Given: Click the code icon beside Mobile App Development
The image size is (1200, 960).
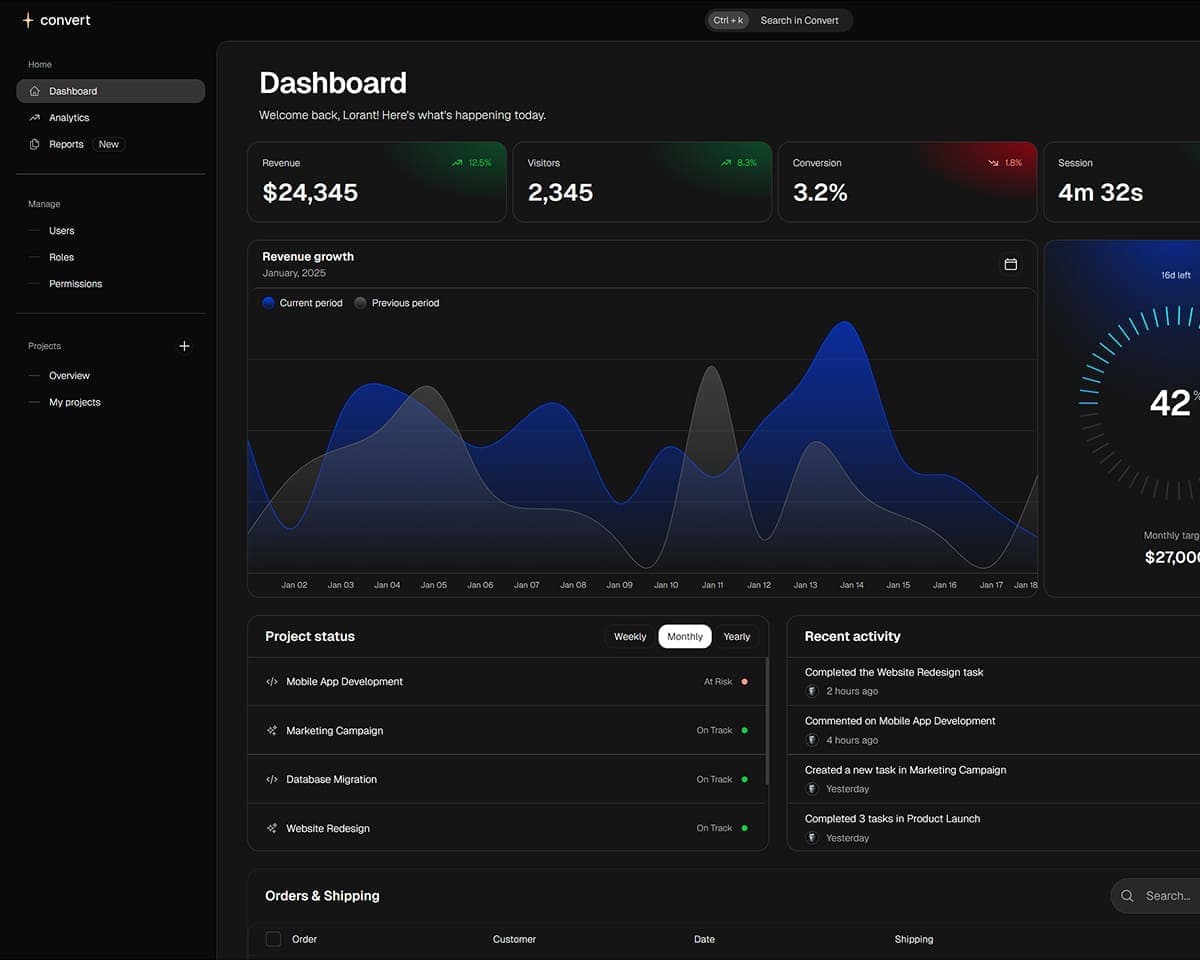Looking at the screenshot, I should click(271, 681).
